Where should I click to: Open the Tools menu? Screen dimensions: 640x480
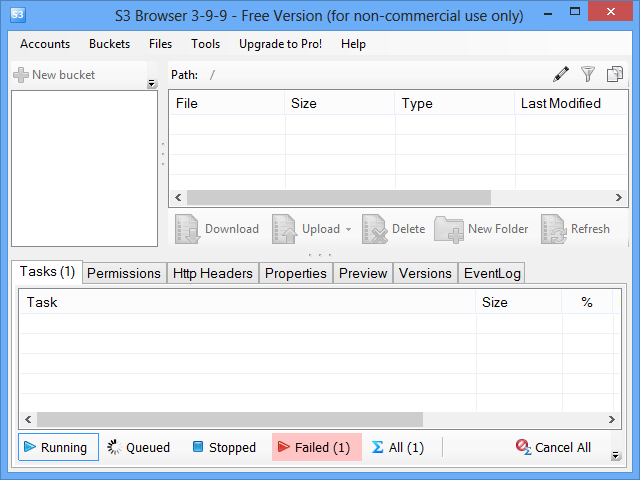tap(205, 44)
